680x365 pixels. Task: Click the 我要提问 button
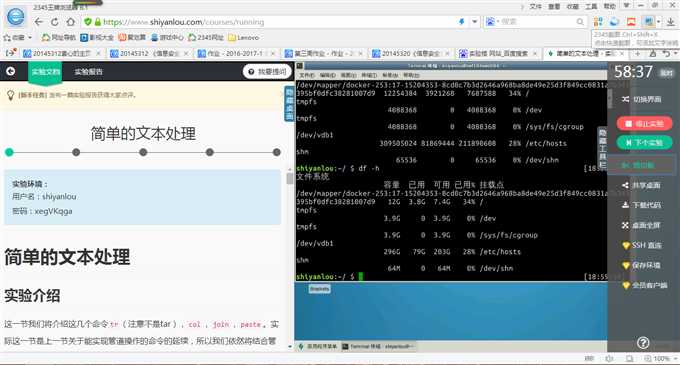pyautogui.click(x=267, y=72)
